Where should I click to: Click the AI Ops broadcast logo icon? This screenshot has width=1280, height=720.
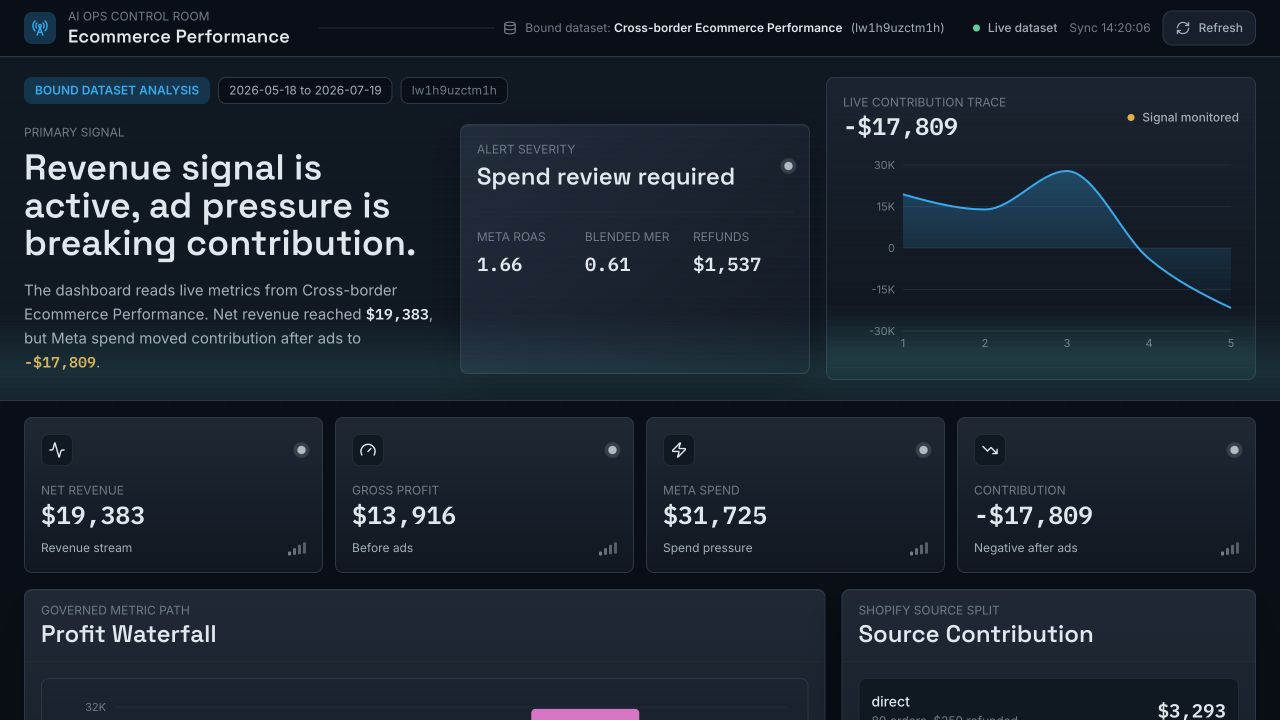(x=40, y=28)
